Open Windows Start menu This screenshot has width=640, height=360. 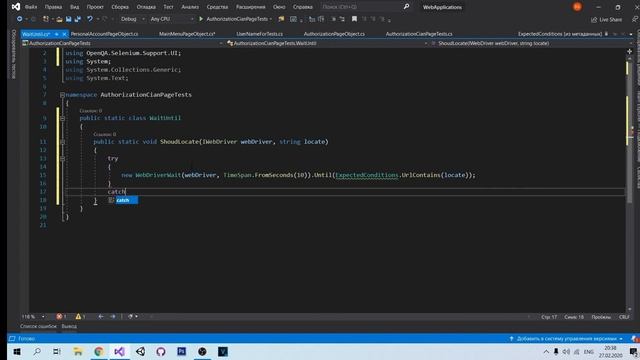[x=17, y=352]
